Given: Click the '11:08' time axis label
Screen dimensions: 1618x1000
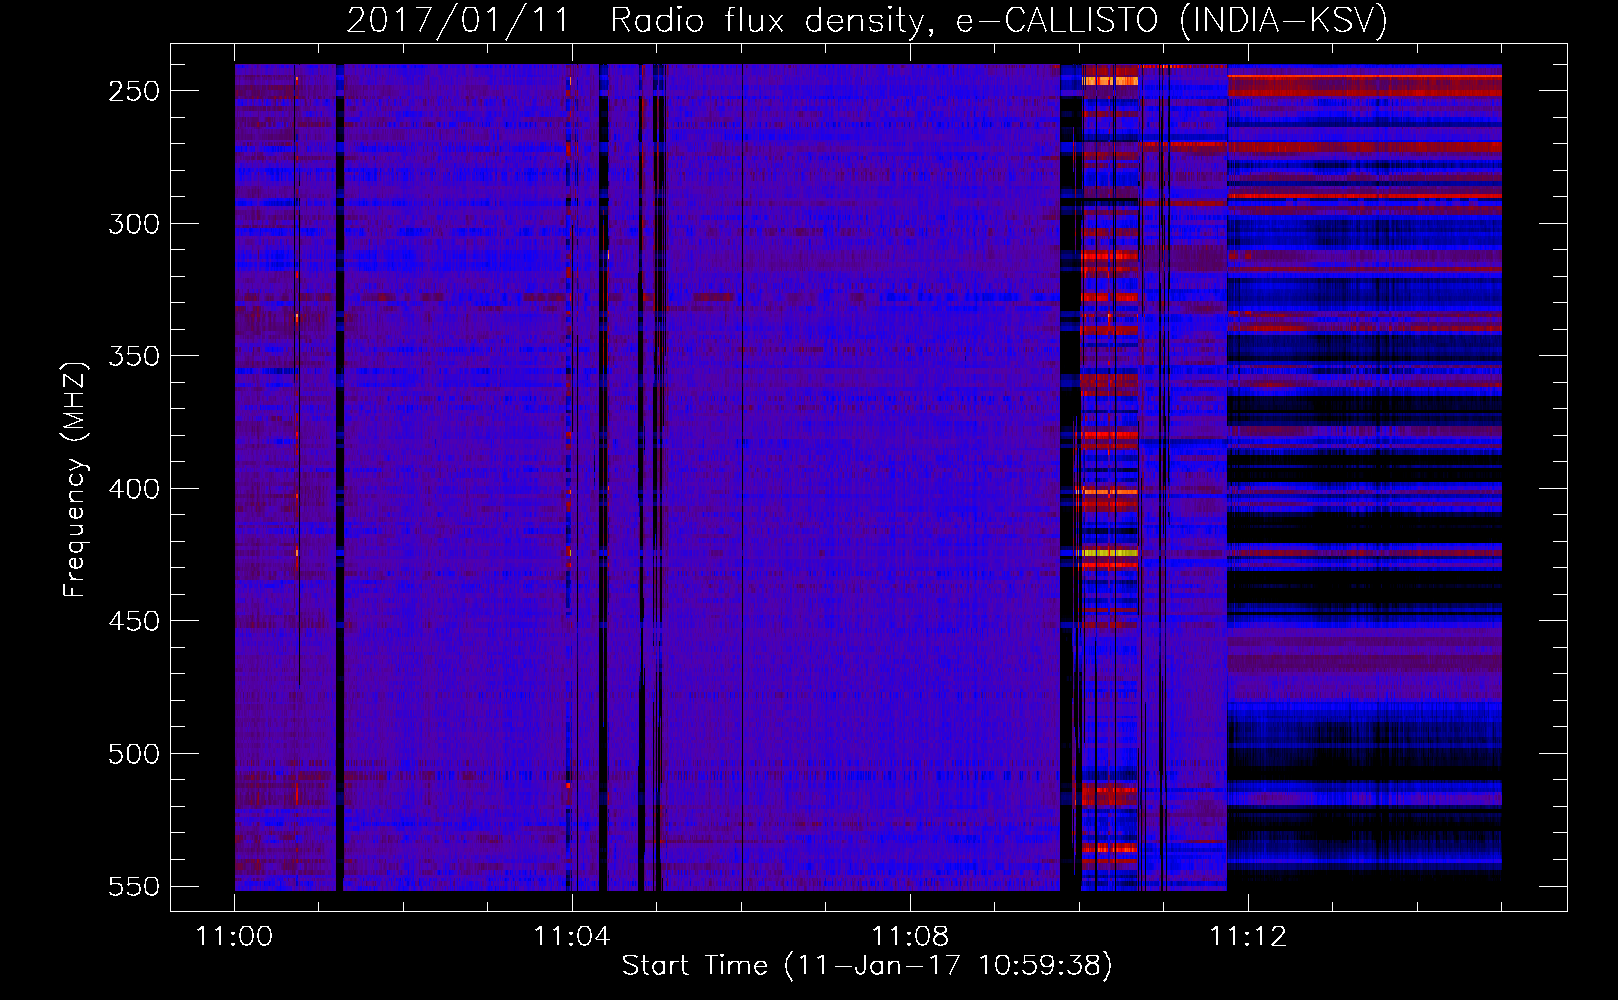Looking at the screenshot, I should [910, 937].
